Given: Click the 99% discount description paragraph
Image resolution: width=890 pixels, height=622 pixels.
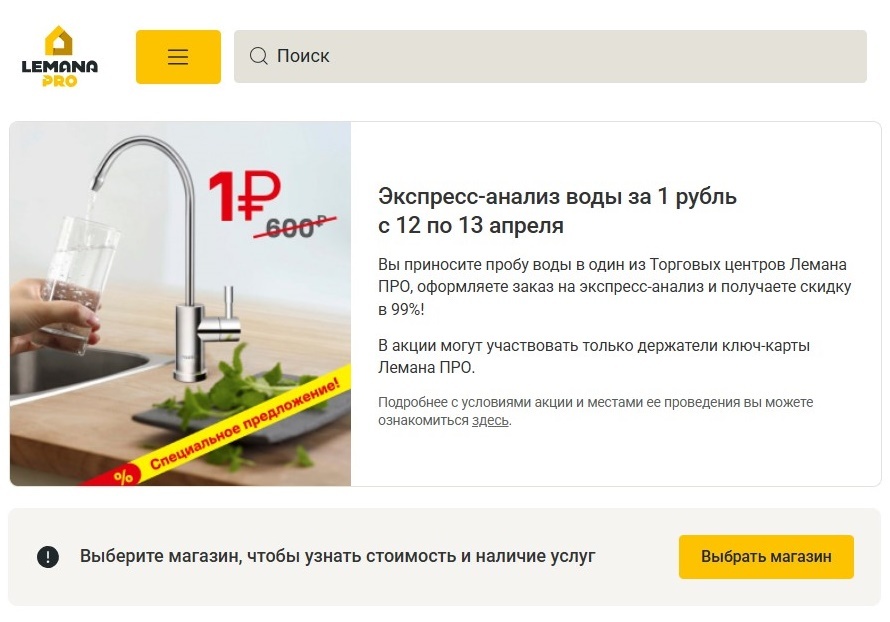Looking at the screenshot, I should pyautogui.click(x=615, y=287).
